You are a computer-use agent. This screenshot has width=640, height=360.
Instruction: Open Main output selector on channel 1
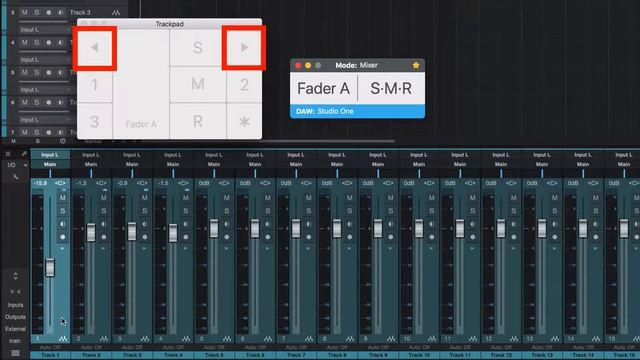(50, 164)
